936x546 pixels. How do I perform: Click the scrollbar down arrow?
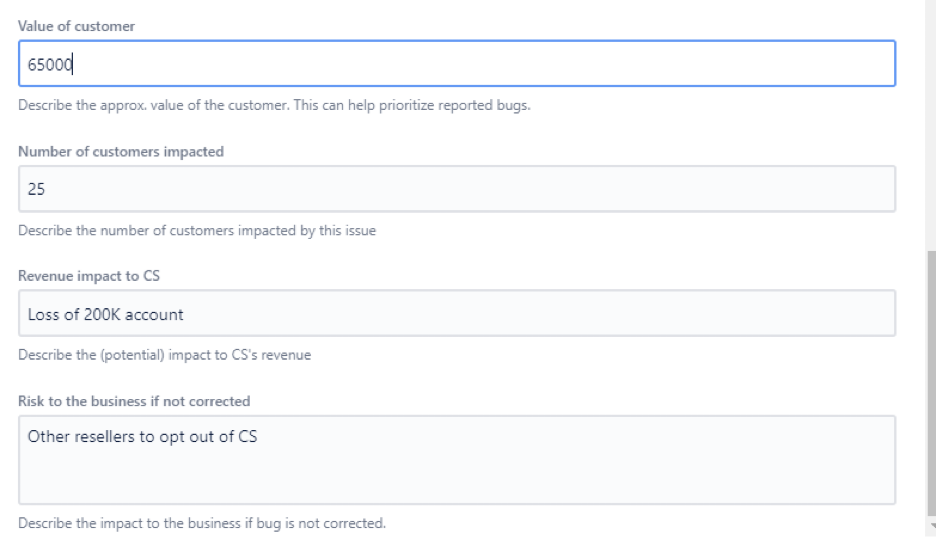(932, 526)
